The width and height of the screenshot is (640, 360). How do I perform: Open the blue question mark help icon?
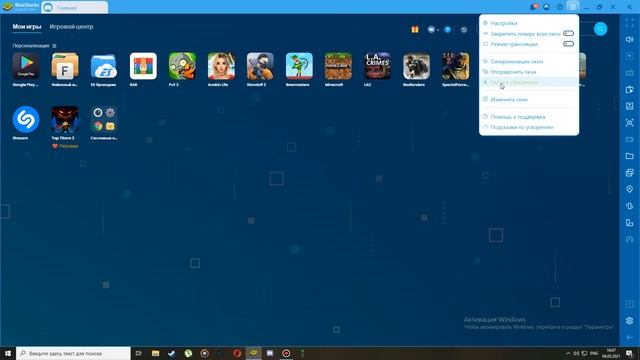(448, 29)
